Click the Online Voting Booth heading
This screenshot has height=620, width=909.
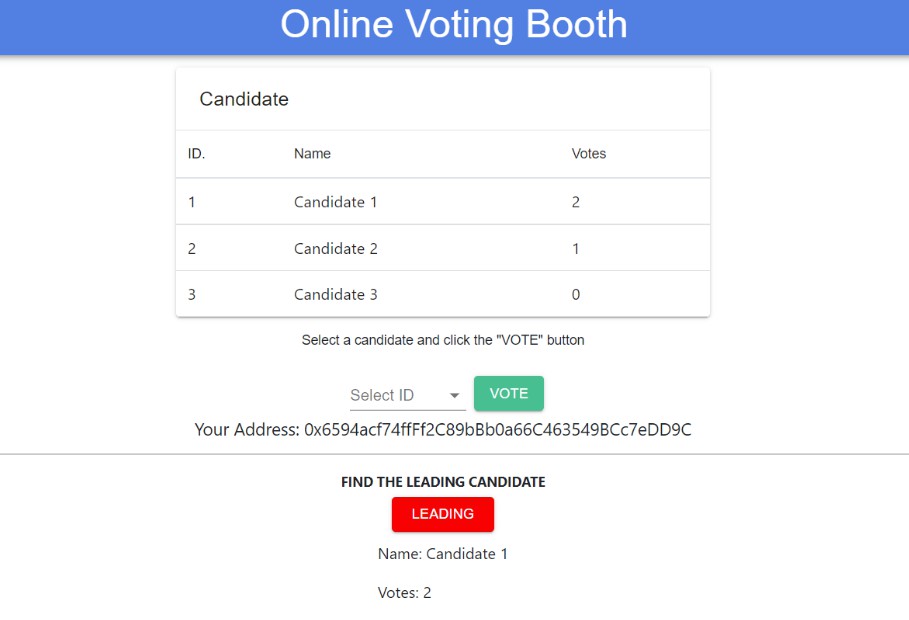pos(454,25)
